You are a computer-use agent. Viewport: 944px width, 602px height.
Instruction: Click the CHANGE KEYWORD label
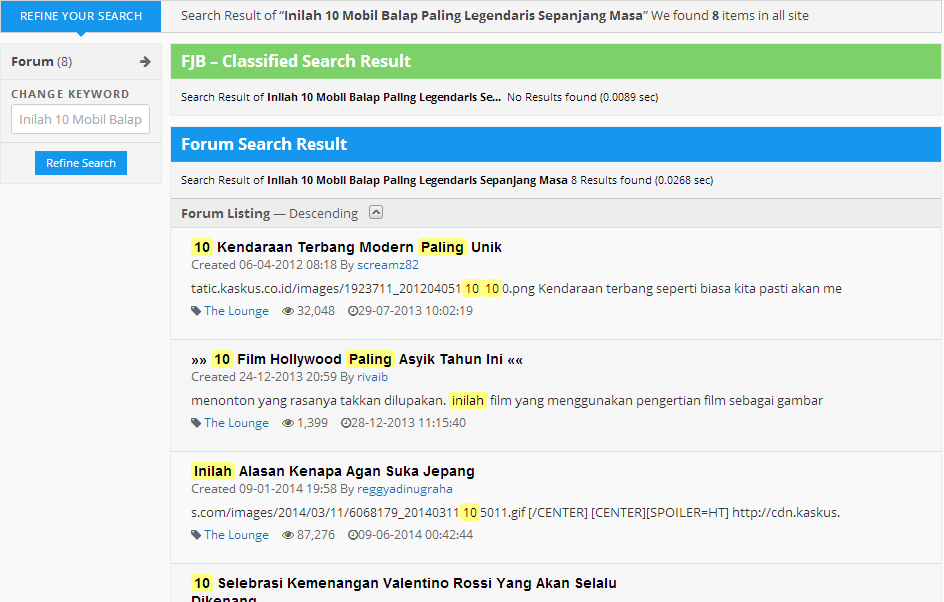[70, 94]
